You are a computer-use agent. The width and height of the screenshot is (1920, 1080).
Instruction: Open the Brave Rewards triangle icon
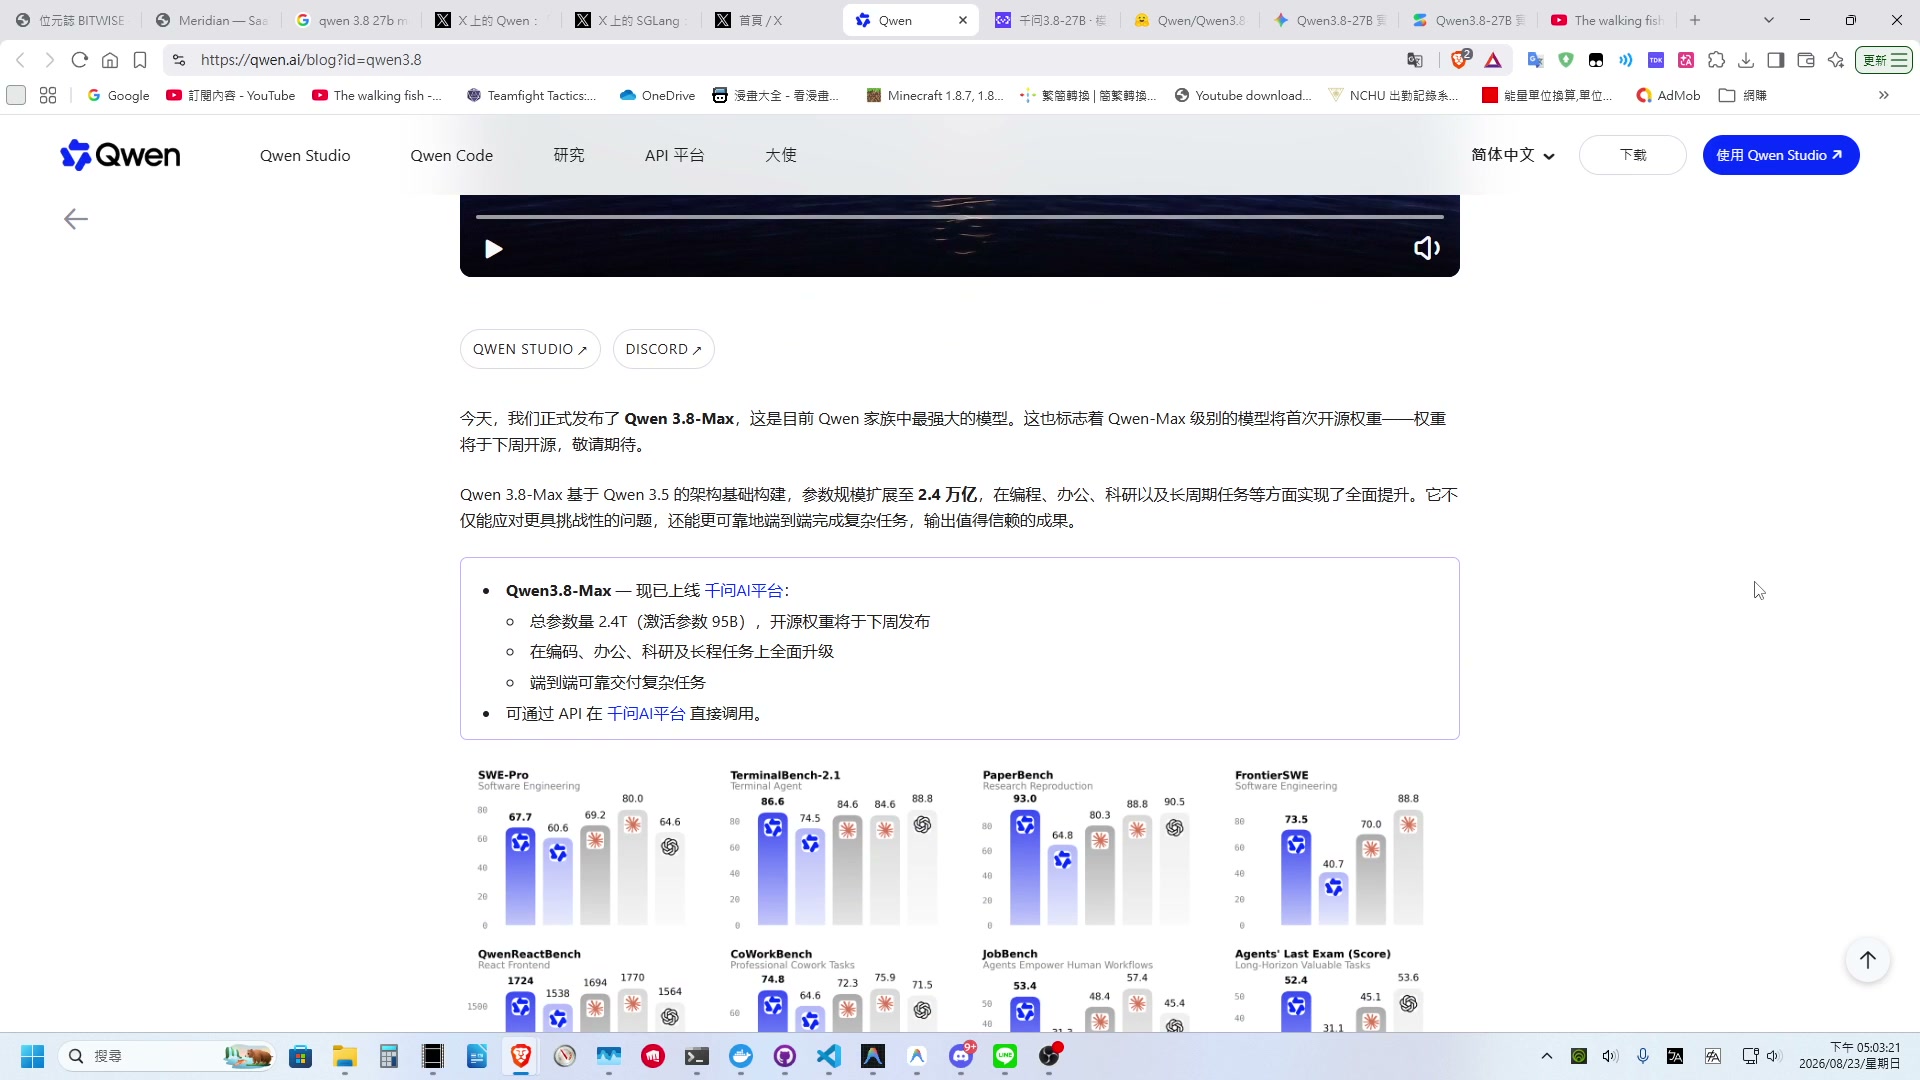click(1493, 60)
